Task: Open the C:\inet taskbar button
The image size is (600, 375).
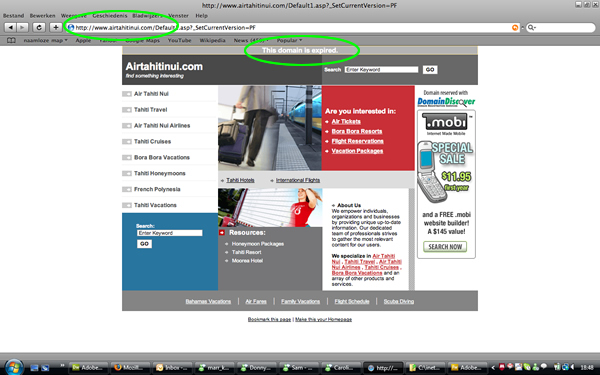Action: (424, 368)
